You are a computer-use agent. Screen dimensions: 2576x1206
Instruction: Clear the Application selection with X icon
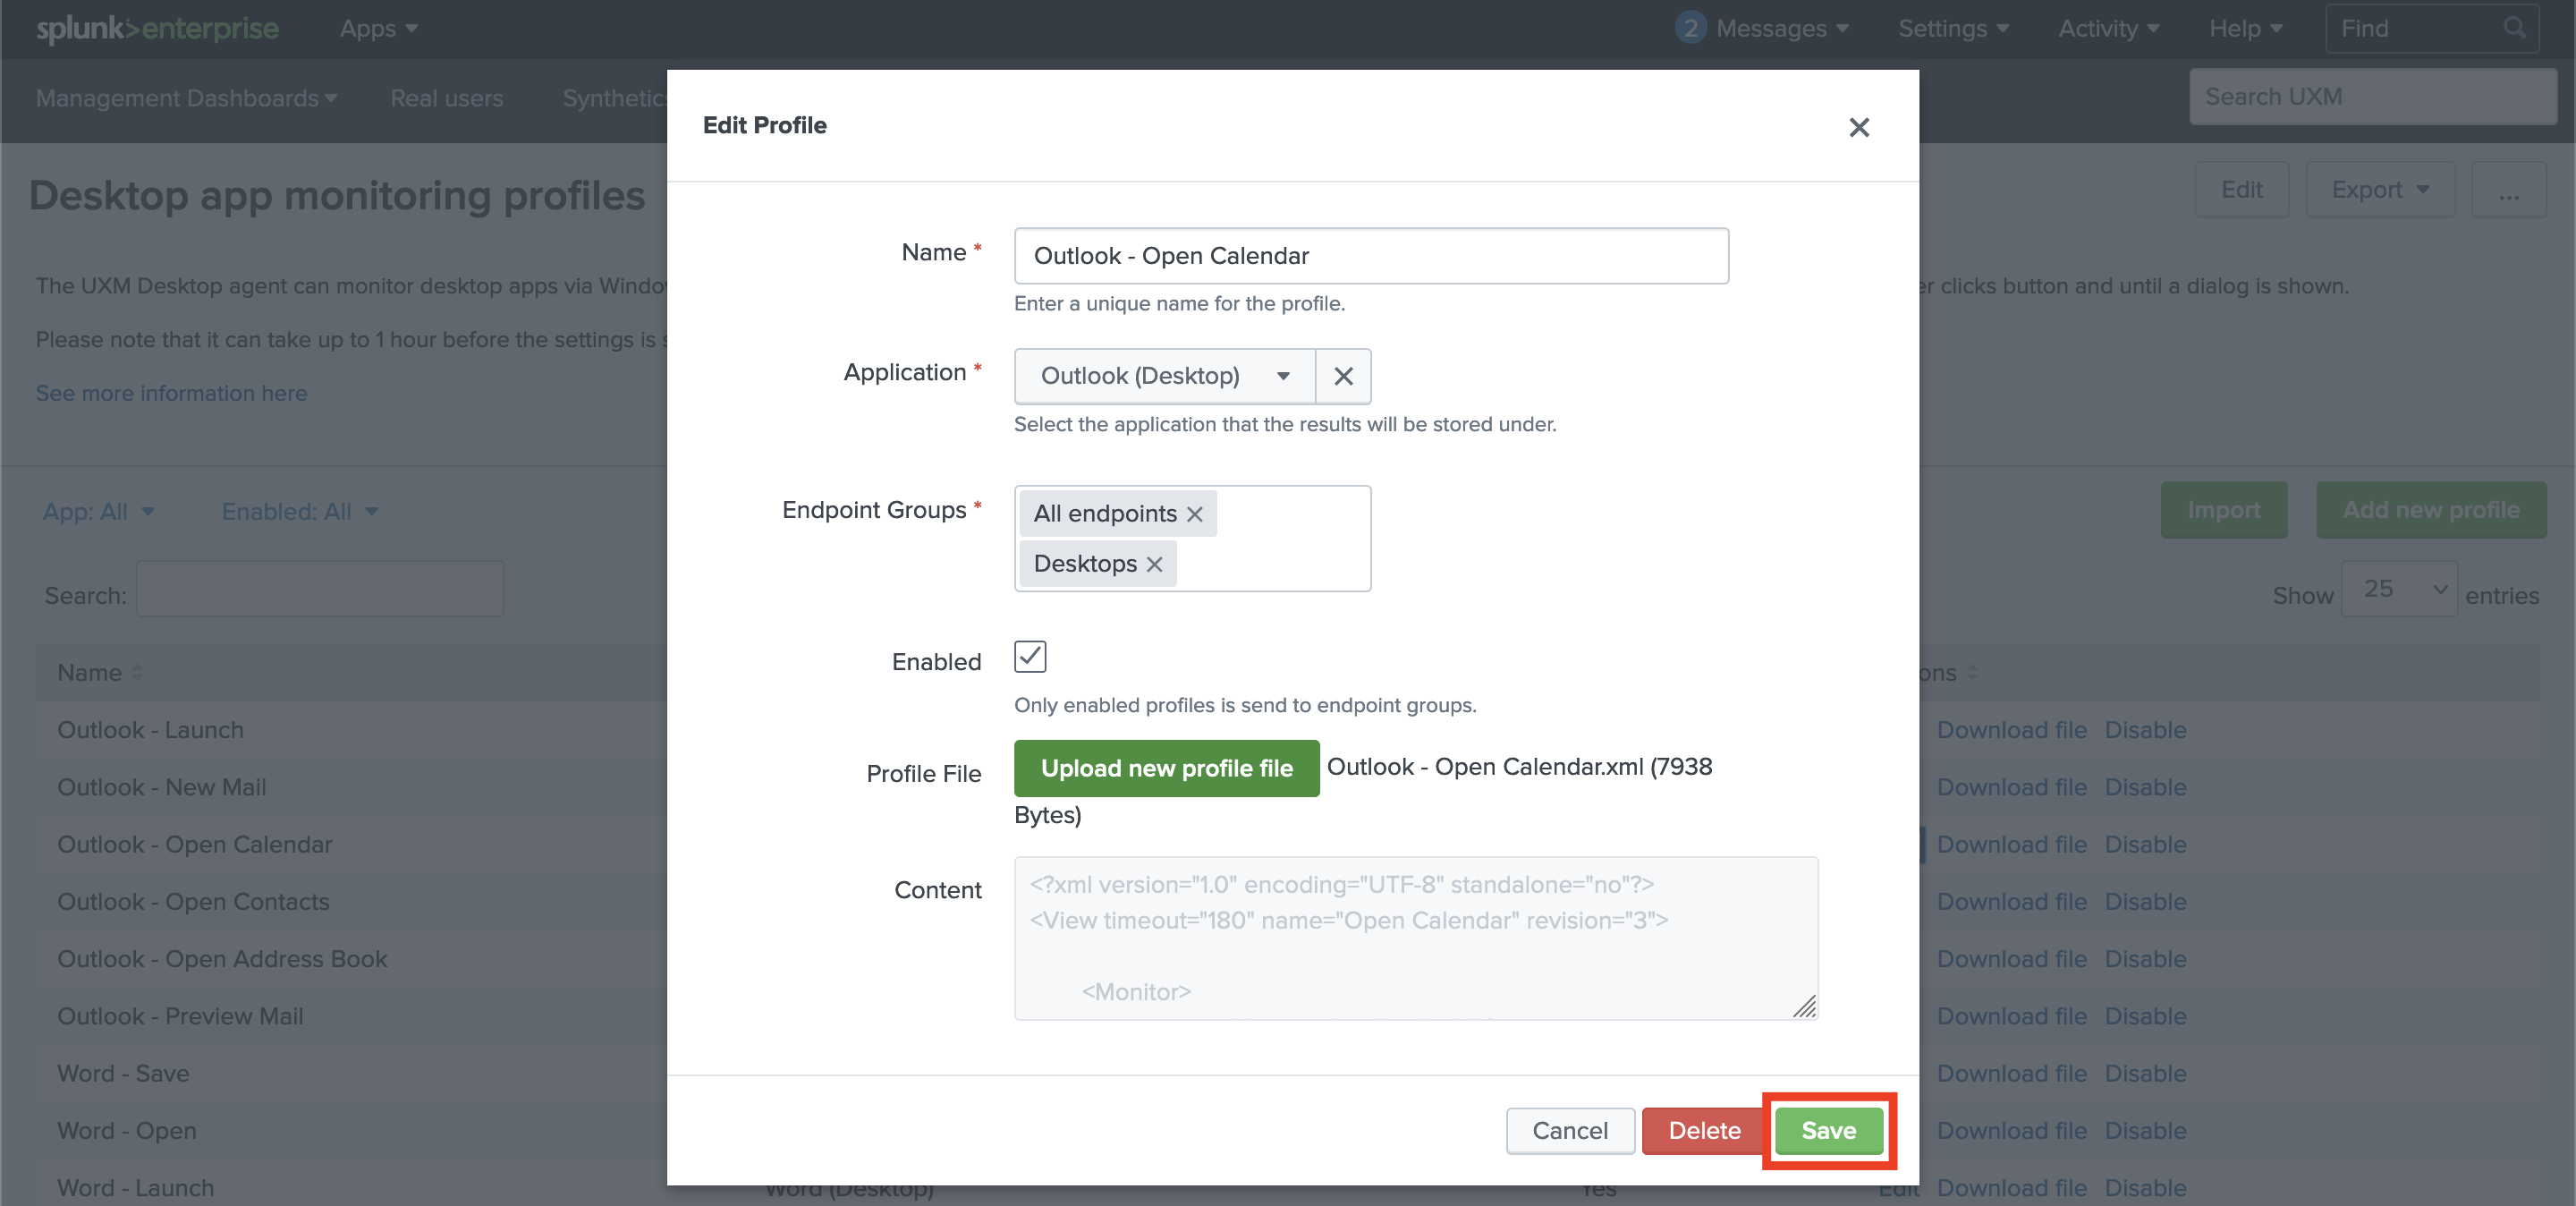tap(1343, 376)
